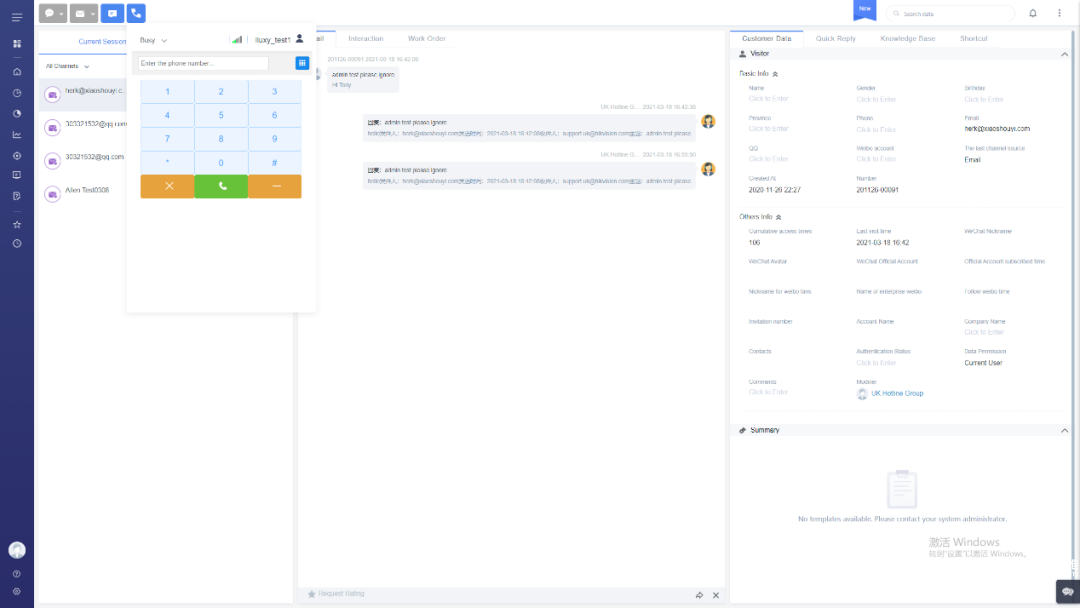This screenshot has height=608, width=1080.
Task: Edit the Company Name field
Action: (984, 332)
